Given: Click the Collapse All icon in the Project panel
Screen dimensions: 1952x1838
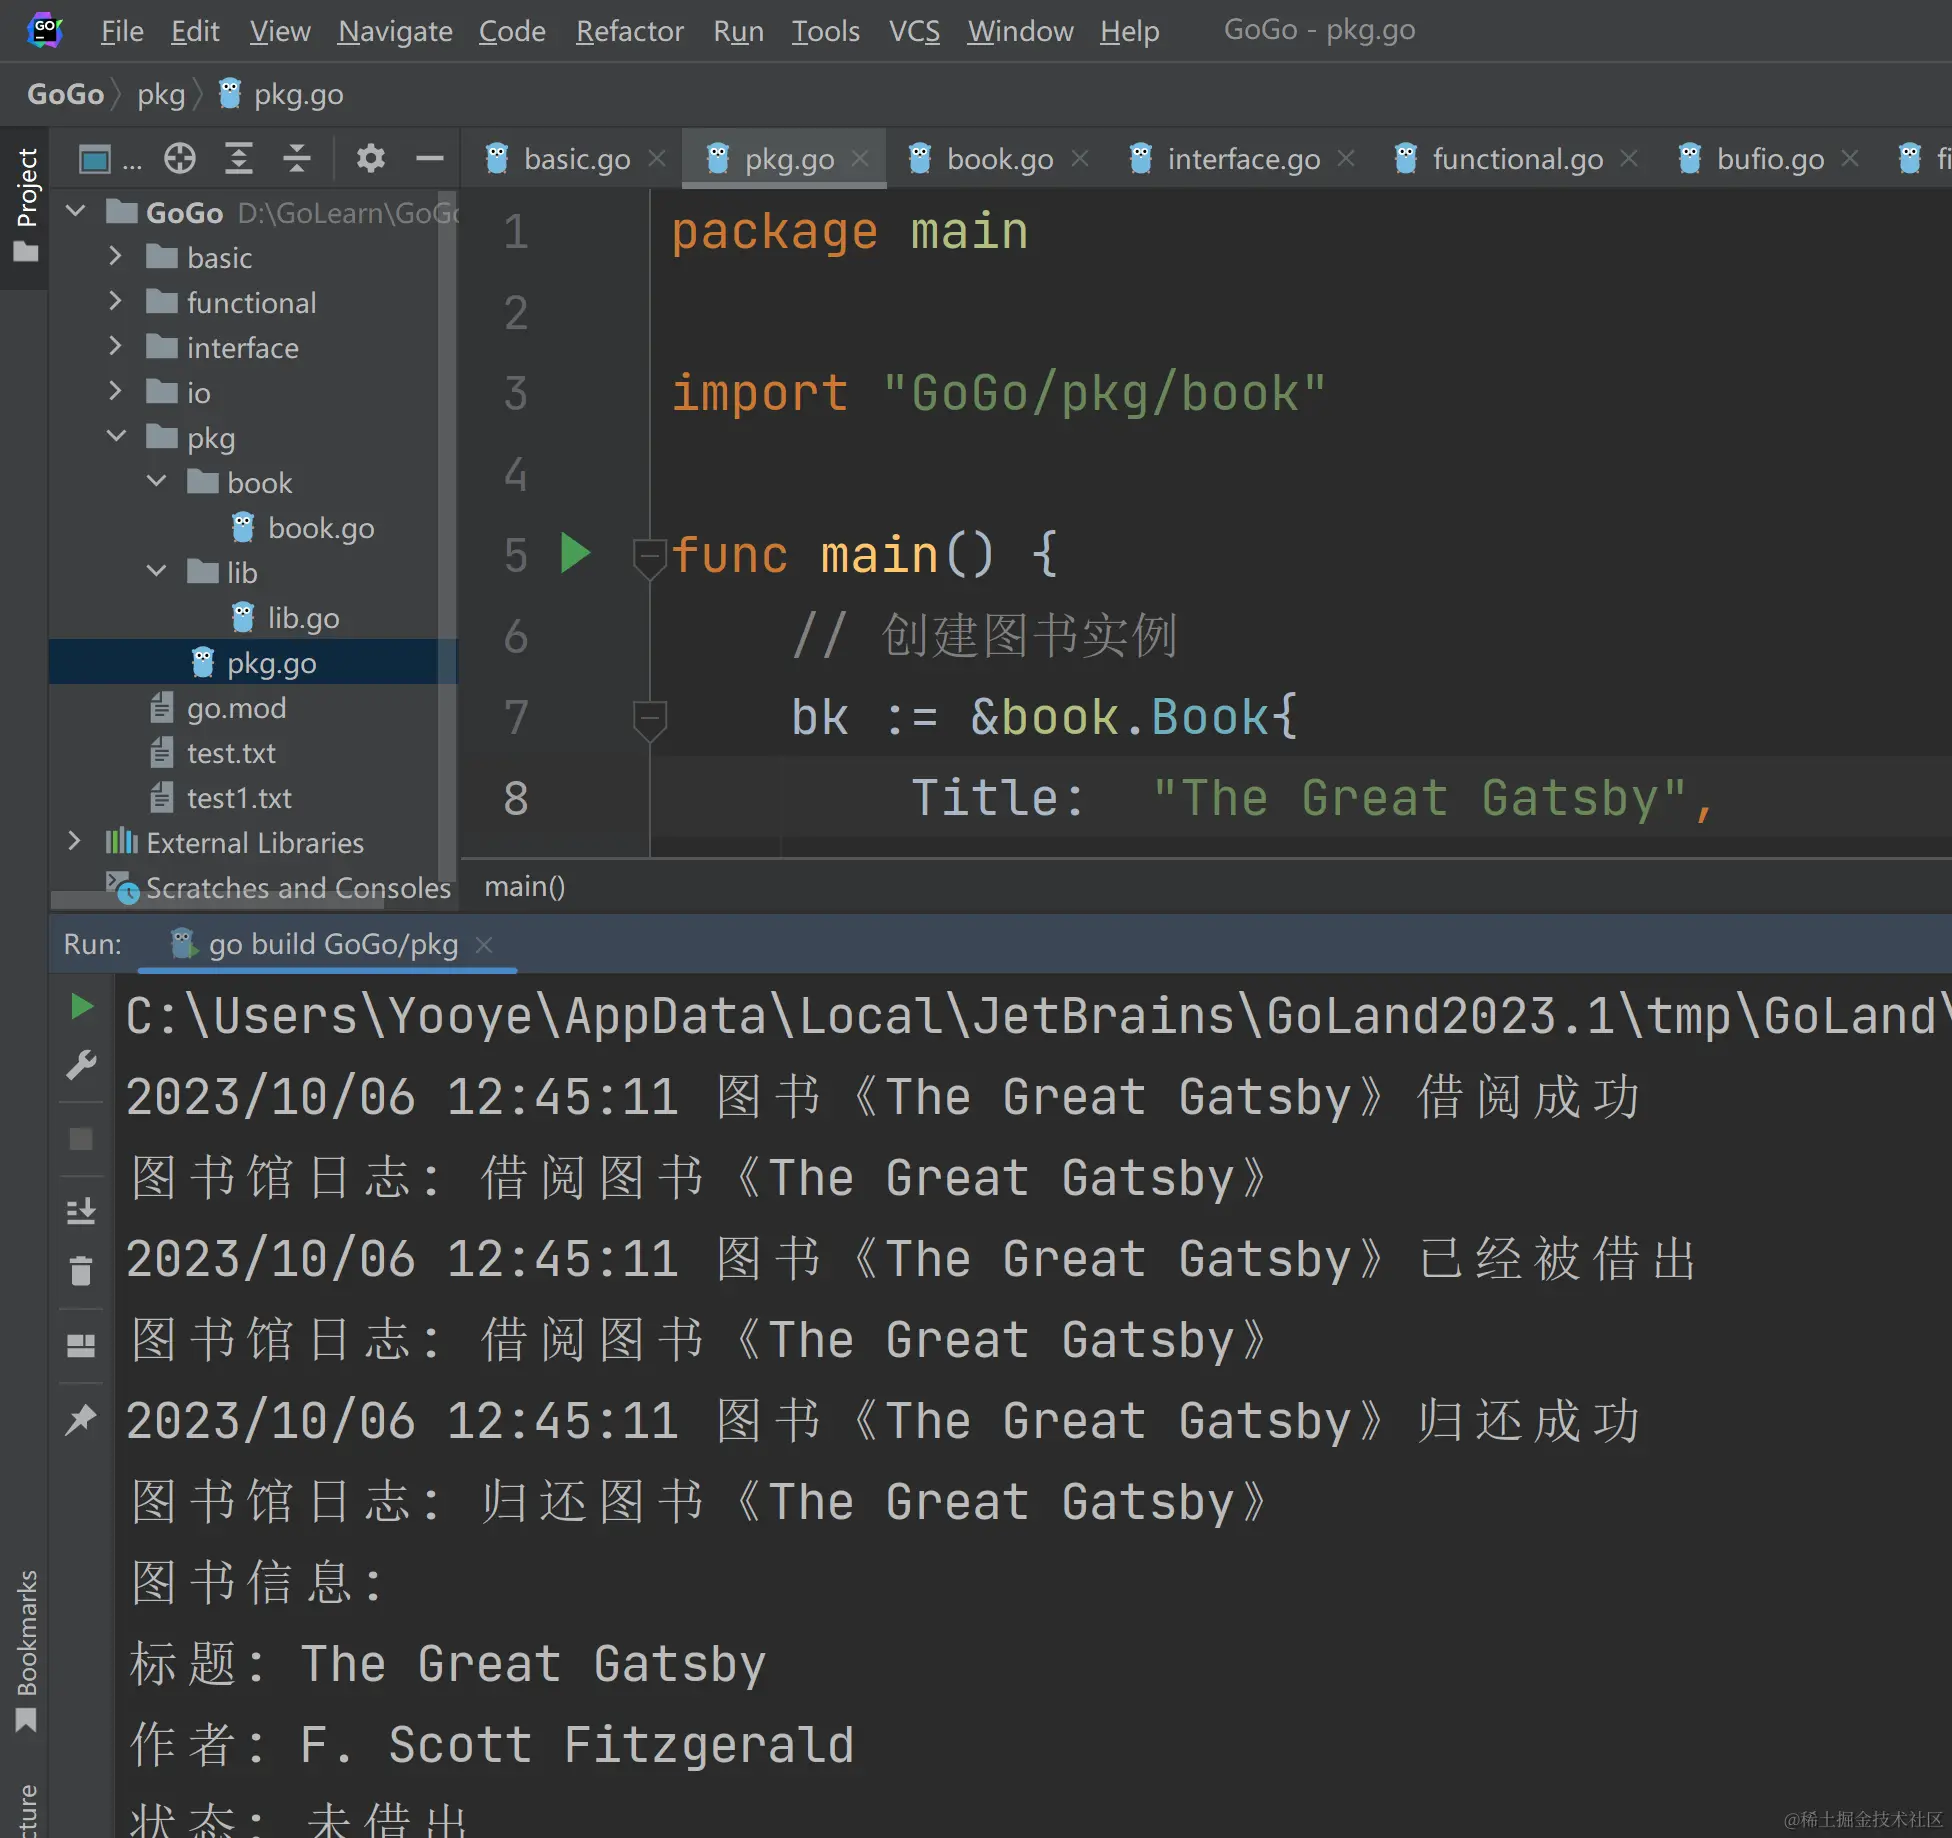Looking at the screenshot, I should coord(296,158).
